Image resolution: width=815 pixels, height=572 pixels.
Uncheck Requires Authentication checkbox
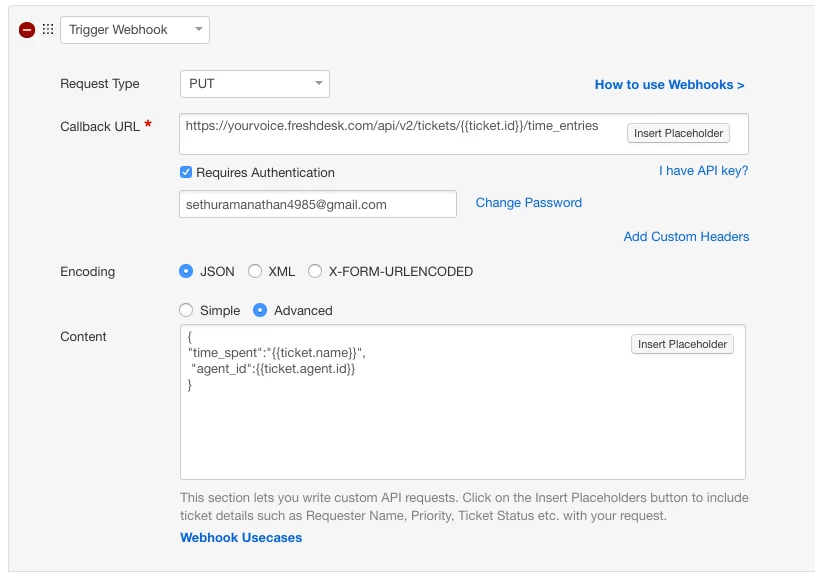pos(186,172)
